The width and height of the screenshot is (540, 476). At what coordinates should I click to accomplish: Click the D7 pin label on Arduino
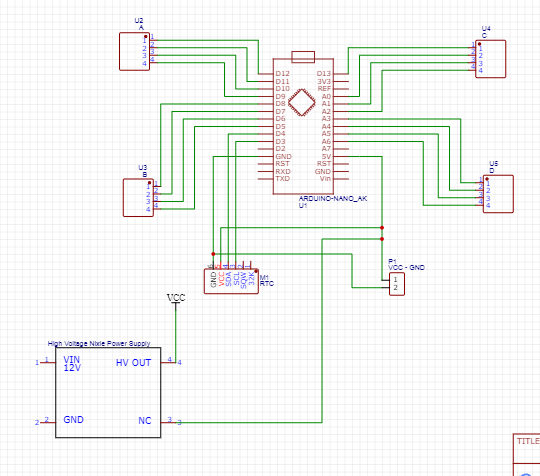click(x=280, y=112)
